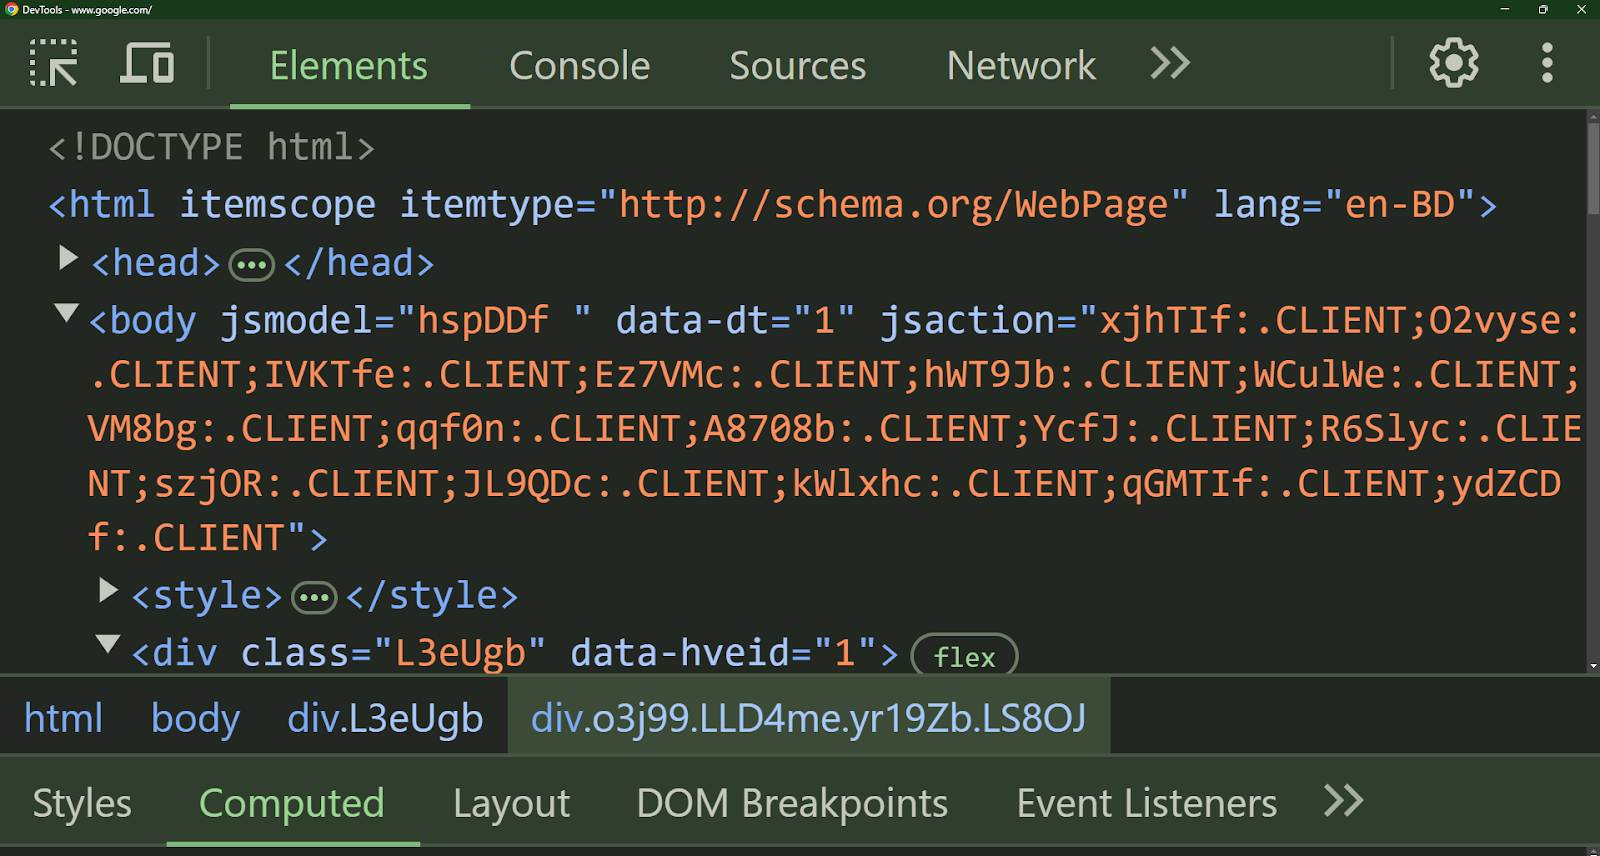Show more panel tabs after Network

[x=1170, y=64]
